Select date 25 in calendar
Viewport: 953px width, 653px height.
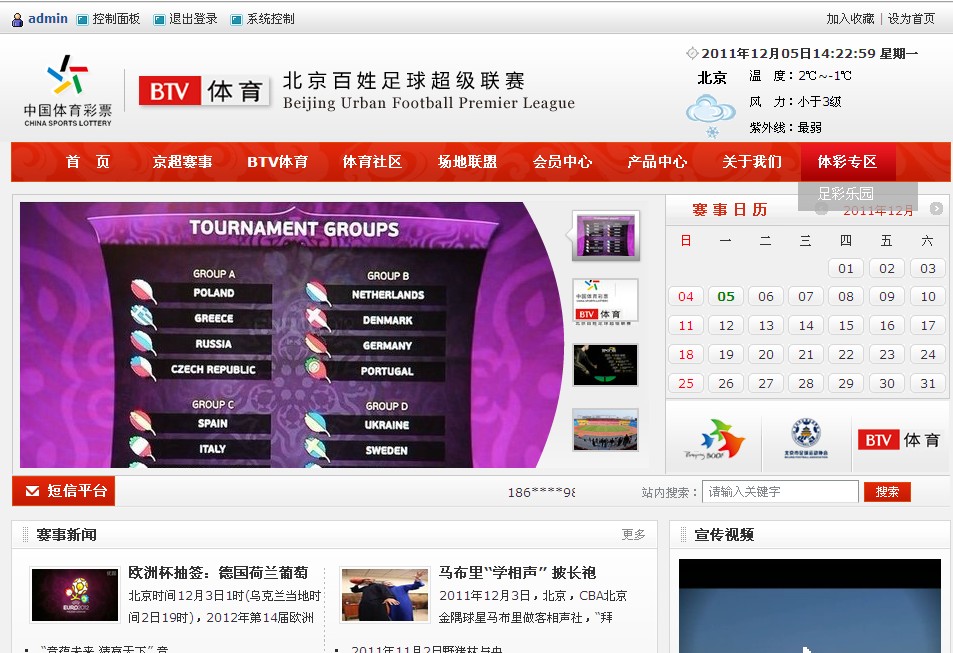click(686, 384)
